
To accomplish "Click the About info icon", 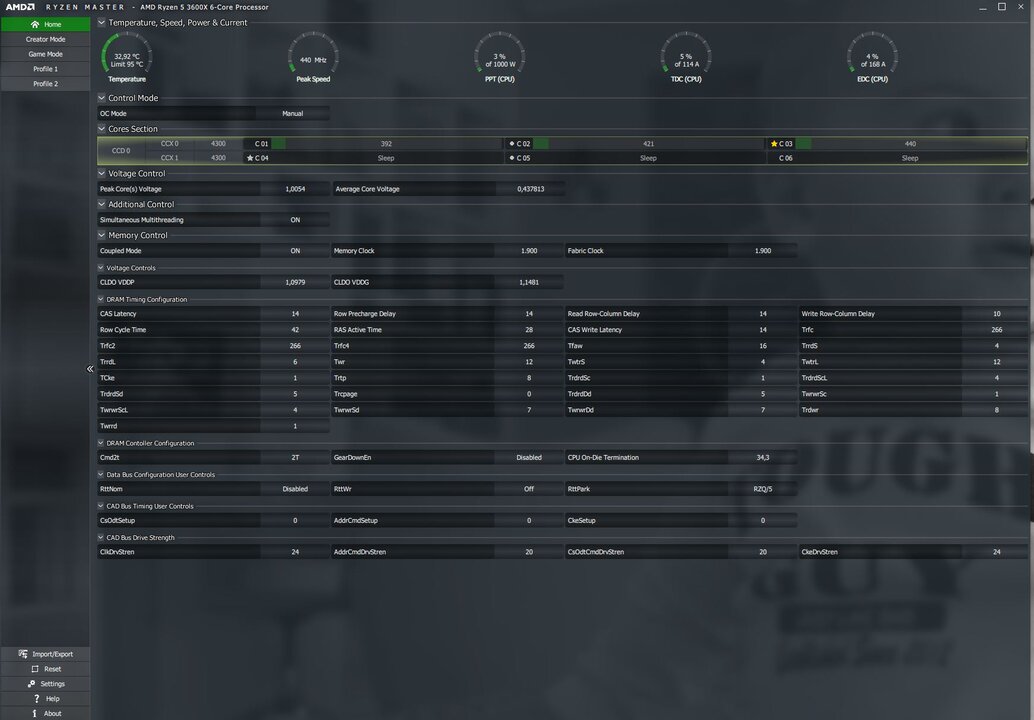I will [34, 713].
